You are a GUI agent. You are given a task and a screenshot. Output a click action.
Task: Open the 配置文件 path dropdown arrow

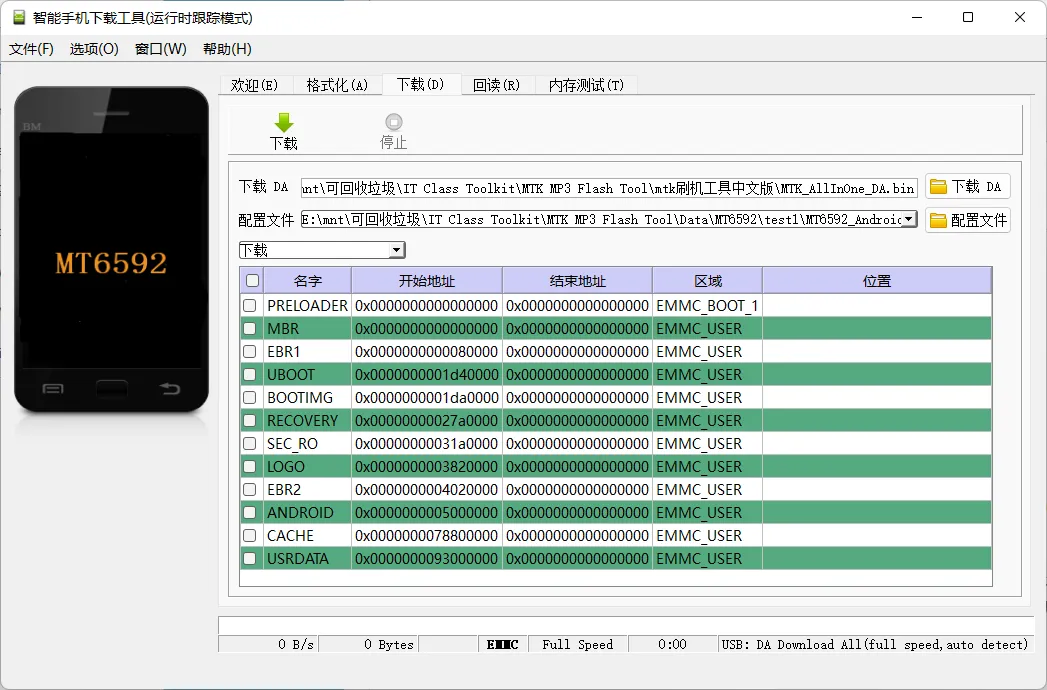click(x=909, y=219)
